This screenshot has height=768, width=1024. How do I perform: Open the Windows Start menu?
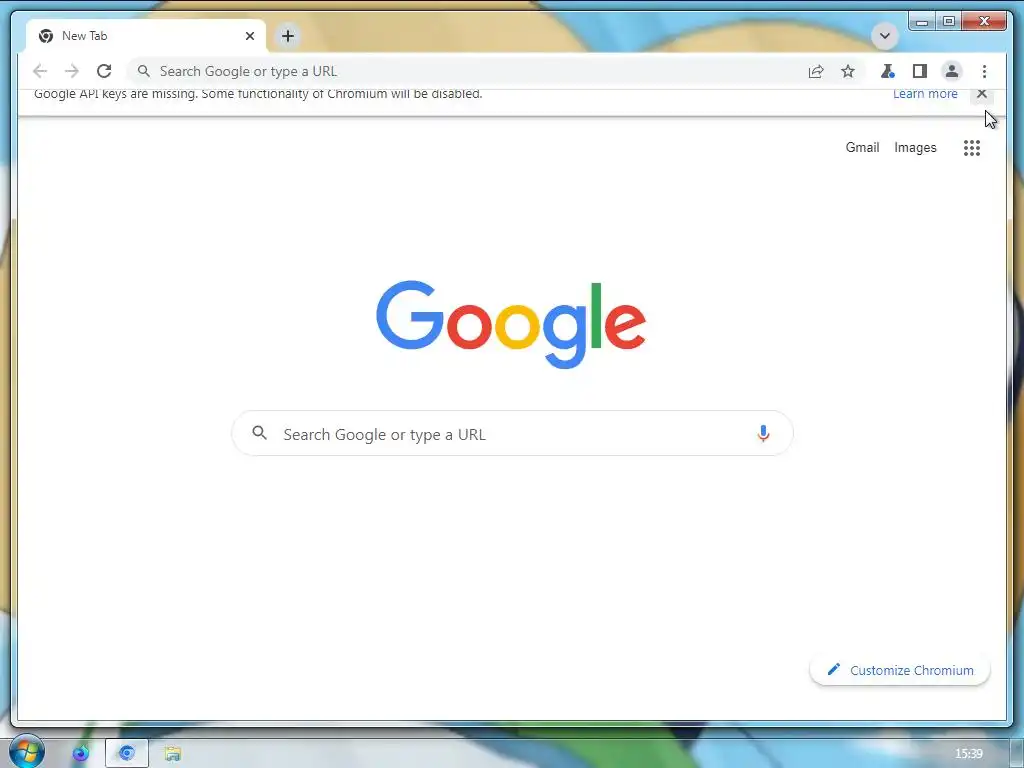click(27, 752)
